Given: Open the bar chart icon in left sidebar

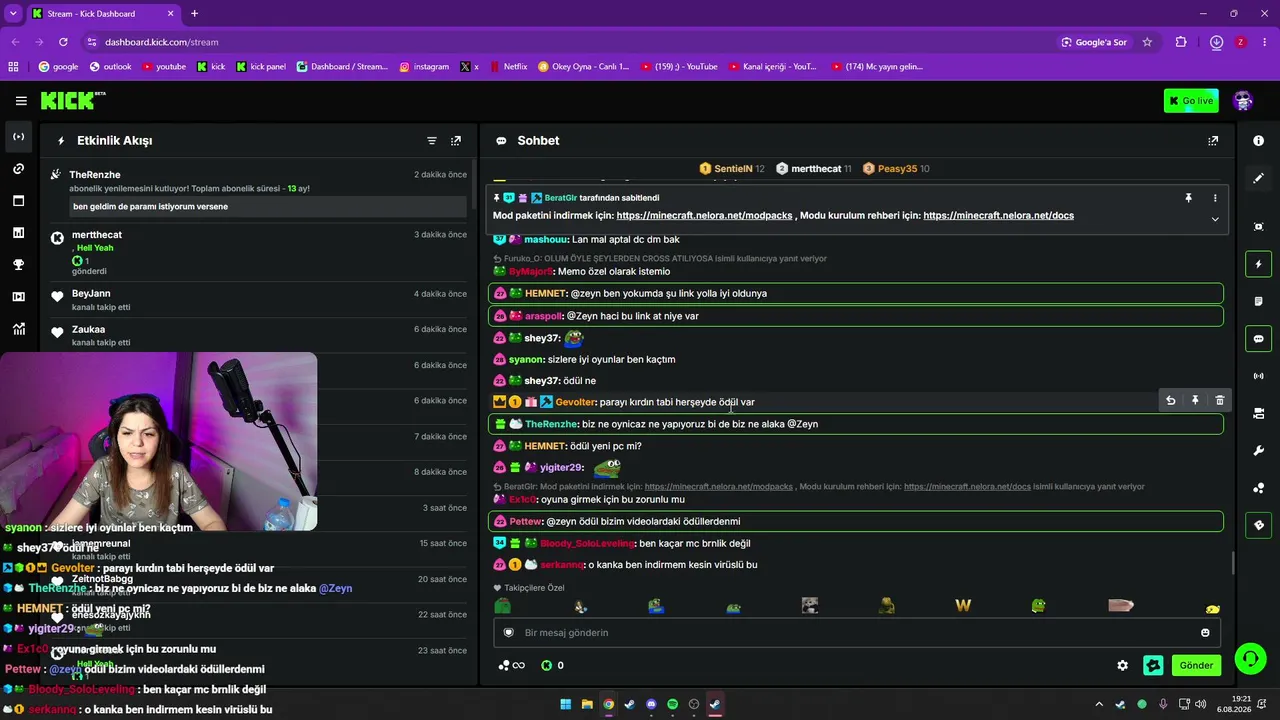Looking at the screenshot, I should (19, 233).
